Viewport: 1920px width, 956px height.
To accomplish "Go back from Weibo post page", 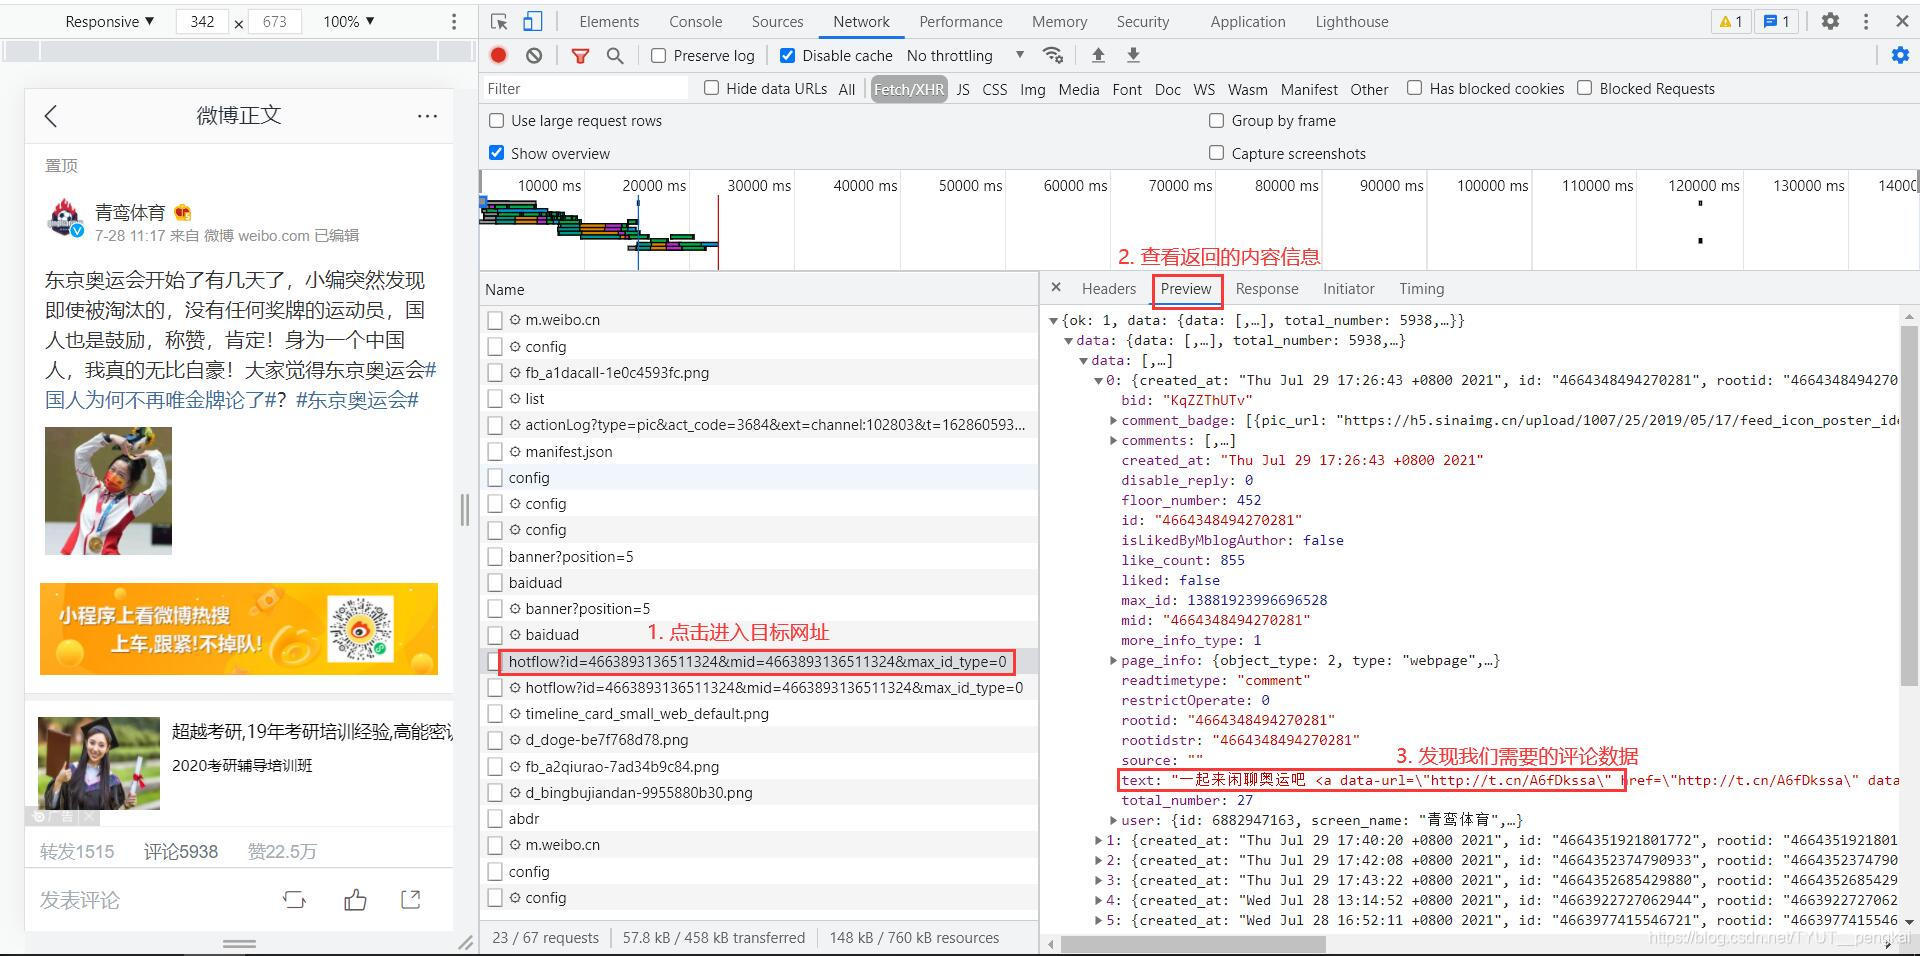I will [x=51, y=116].
